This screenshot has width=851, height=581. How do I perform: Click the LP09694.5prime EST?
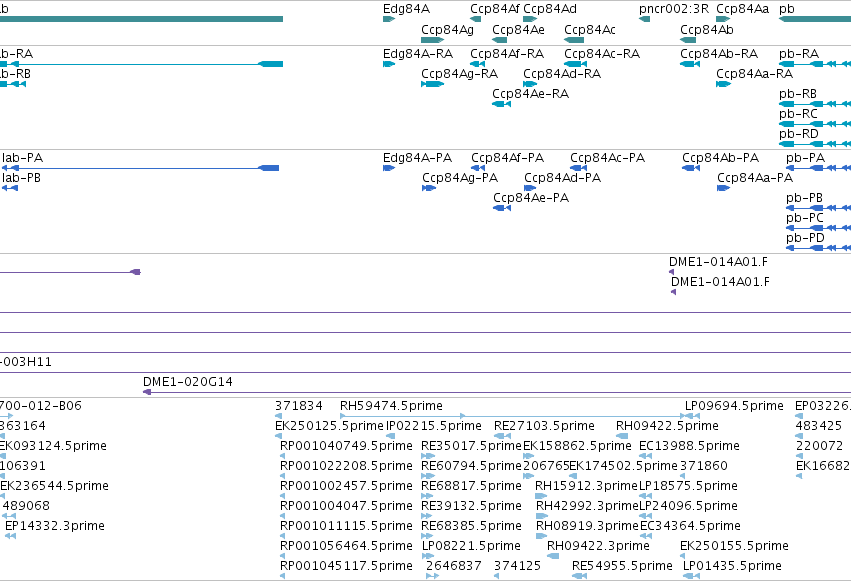692,416
